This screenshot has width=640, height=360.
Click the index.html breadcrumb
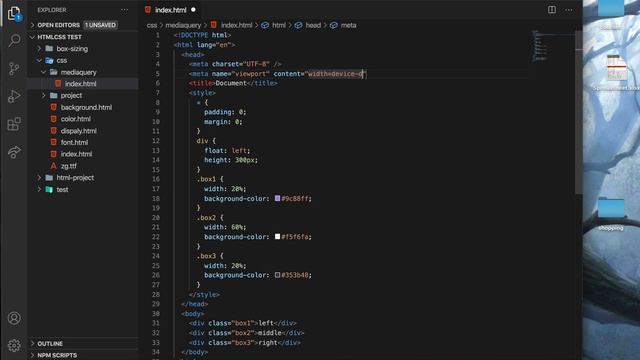[231, 25]
